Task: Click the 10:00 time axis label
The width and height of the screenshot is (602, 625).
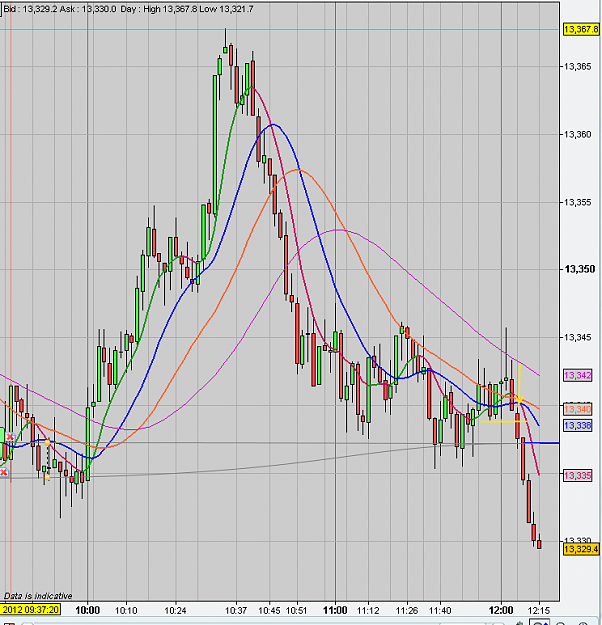Action: click(x=88, y=610)
